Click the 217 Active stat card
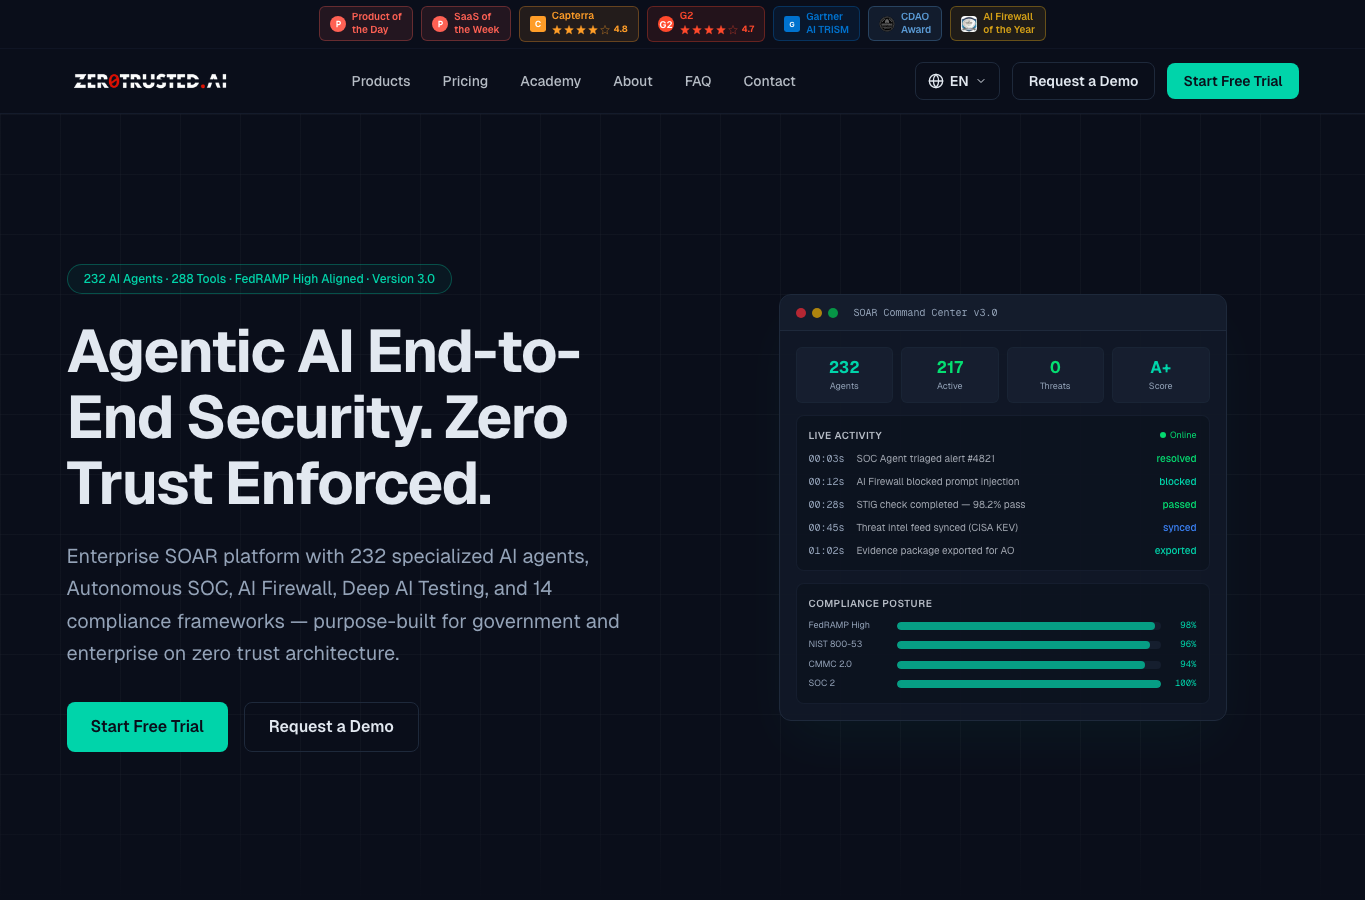 pyautogui.click(x=950, y=375)
